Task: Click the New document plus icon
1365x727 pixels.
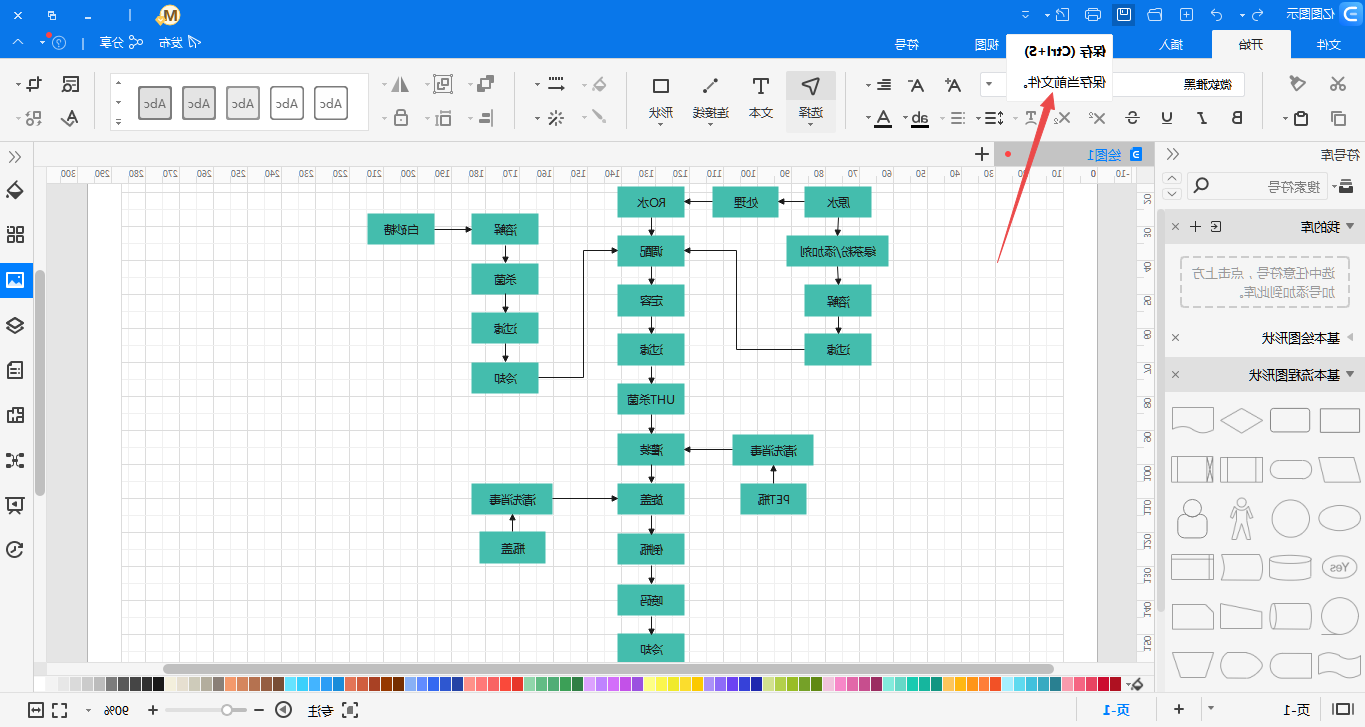Action: [x=1186, y=14]
